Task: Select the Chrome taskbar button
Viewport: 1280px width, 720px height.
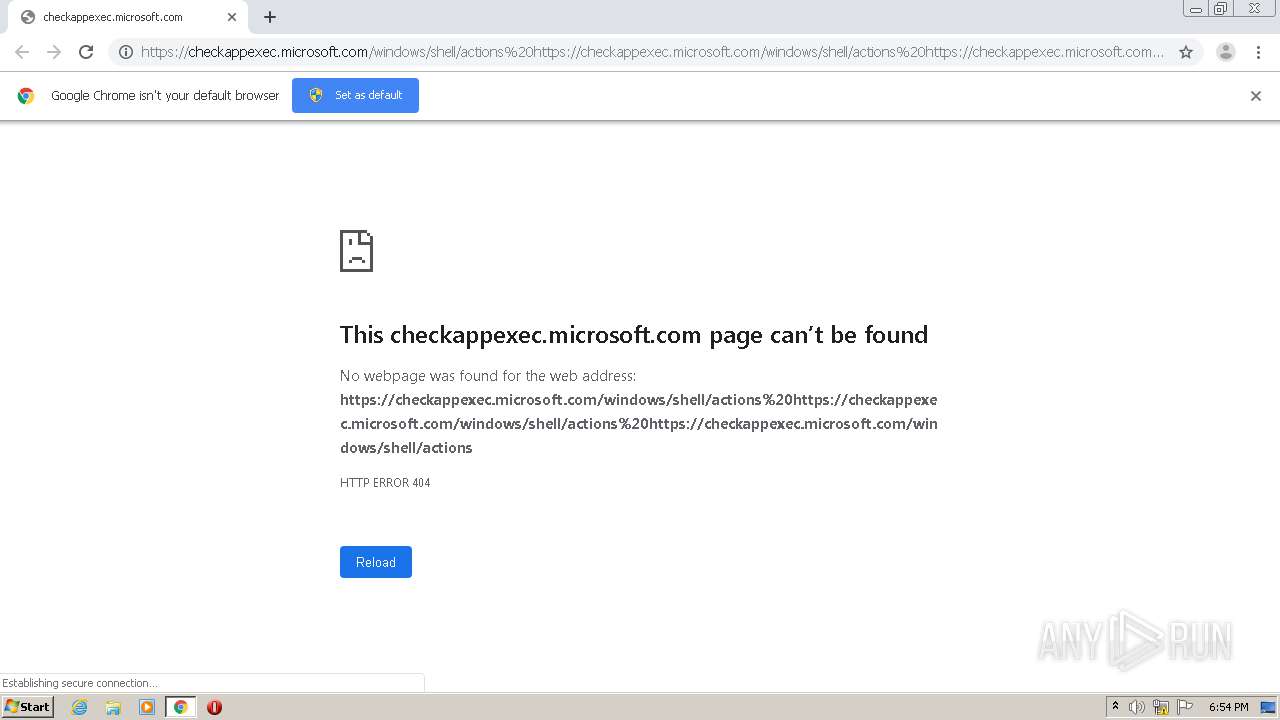Action: click(180, 707)
